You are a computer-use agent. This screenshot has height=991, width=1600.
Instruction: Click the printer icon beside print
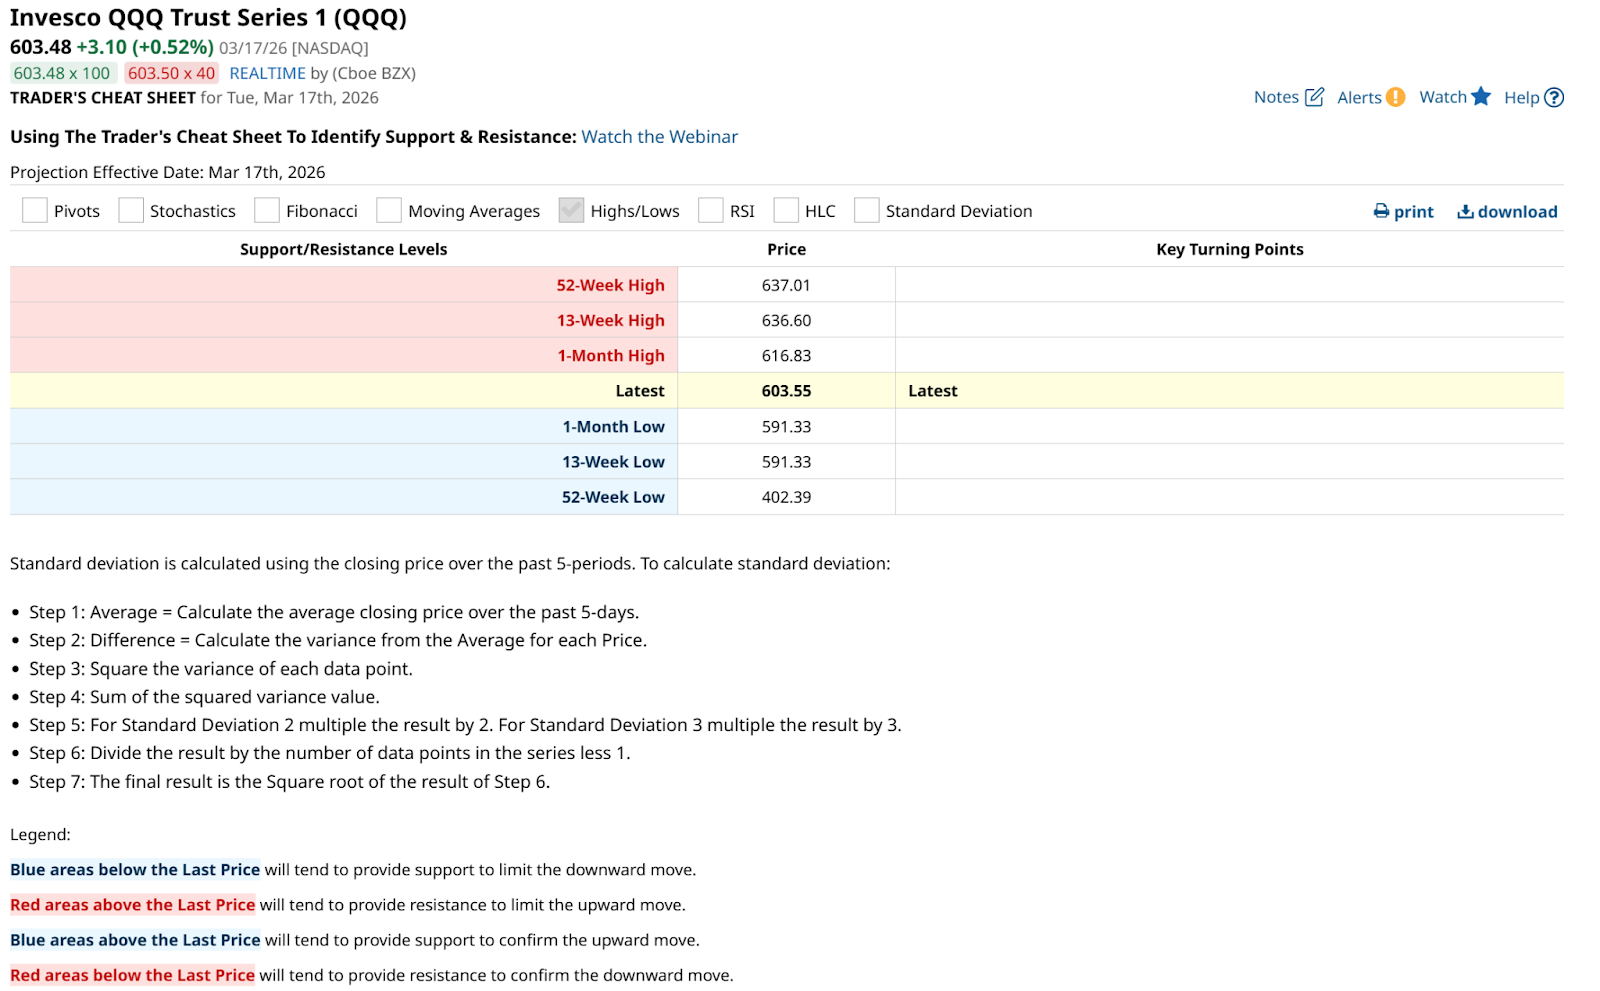point(1381,211)
